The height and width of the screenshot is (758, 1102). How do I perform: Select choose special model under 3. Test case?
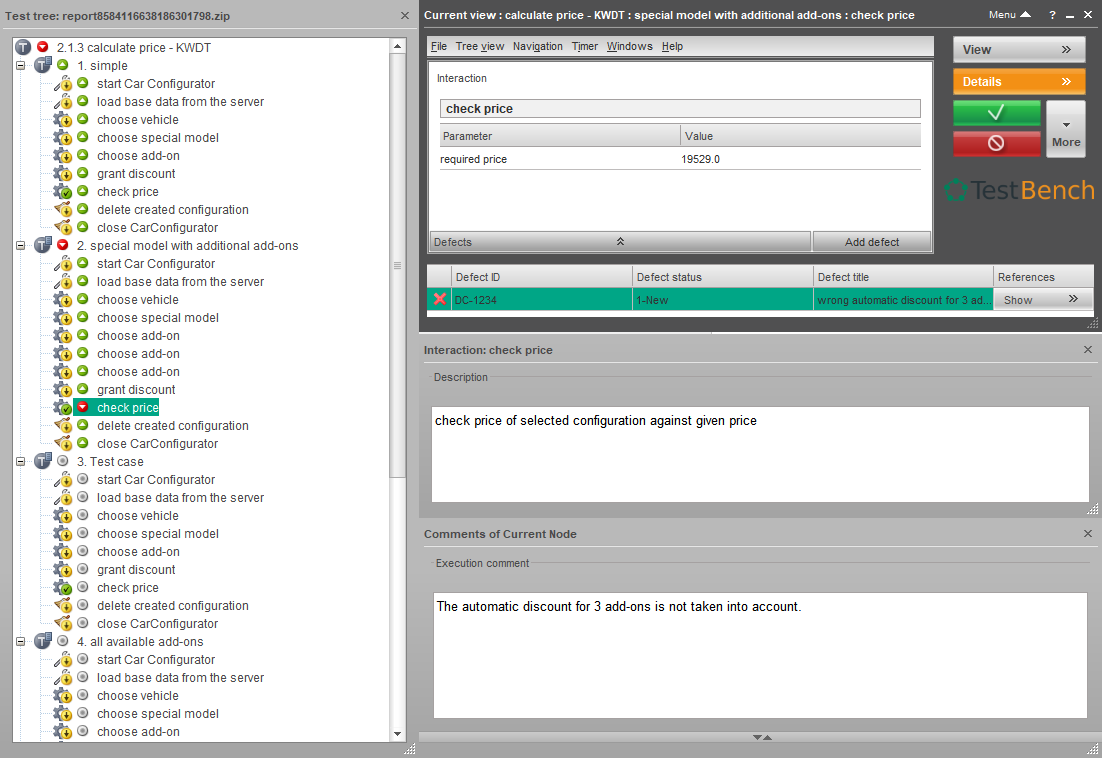coord(157,534)
